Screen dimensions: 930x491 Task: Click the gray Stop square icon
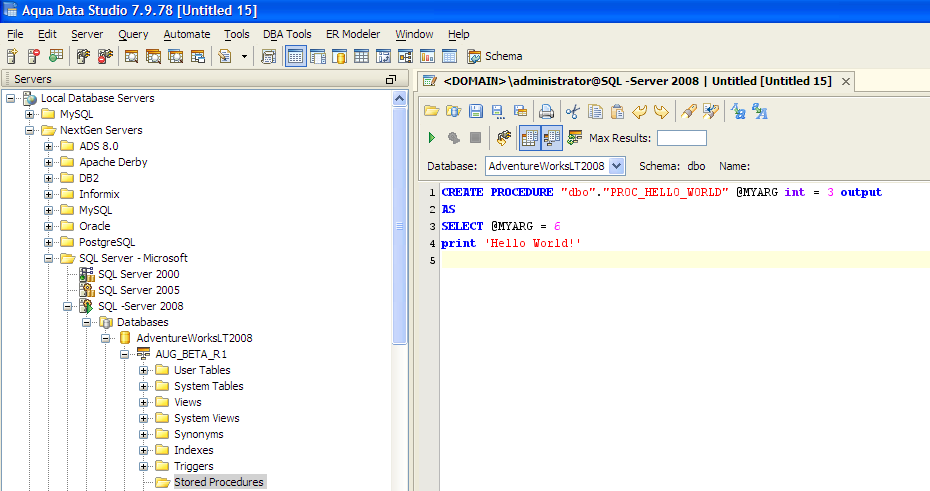tap(476, 138)
